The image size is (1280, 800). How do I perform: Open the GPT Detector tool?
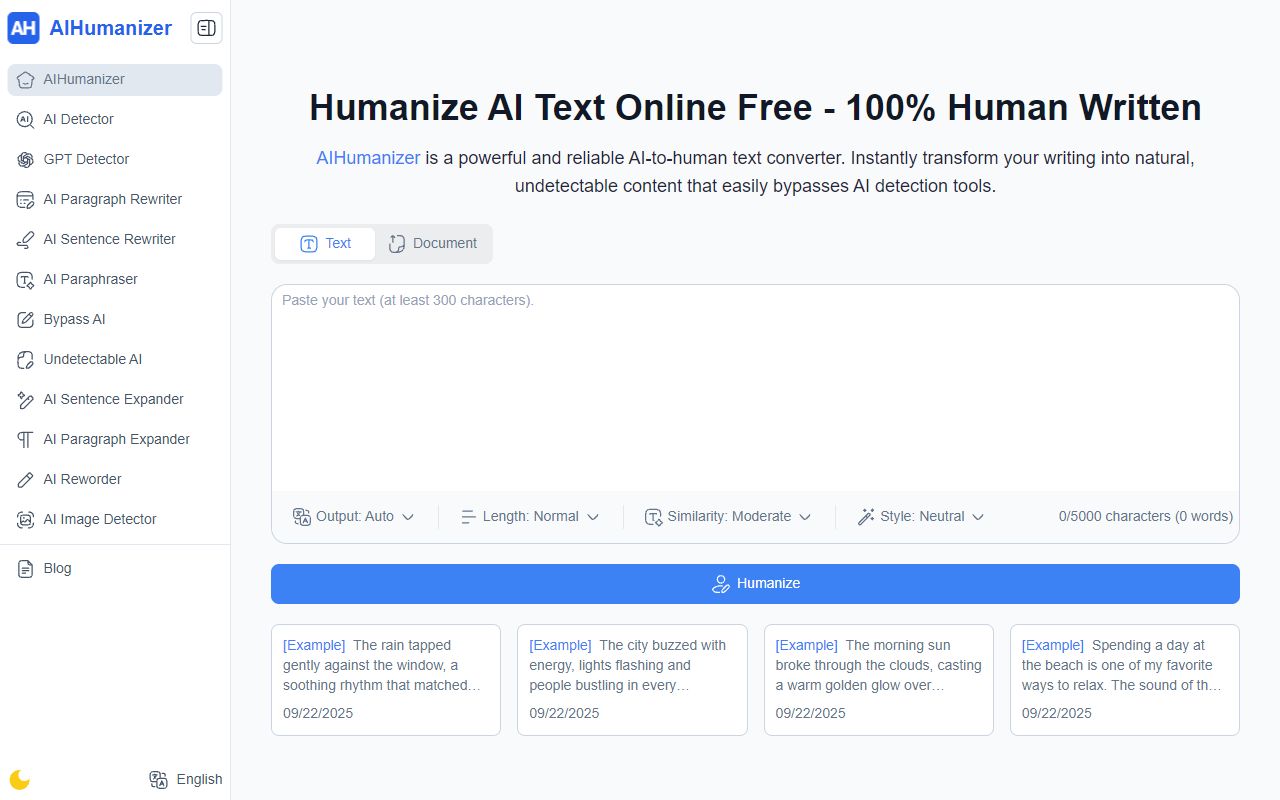[87, 159]
